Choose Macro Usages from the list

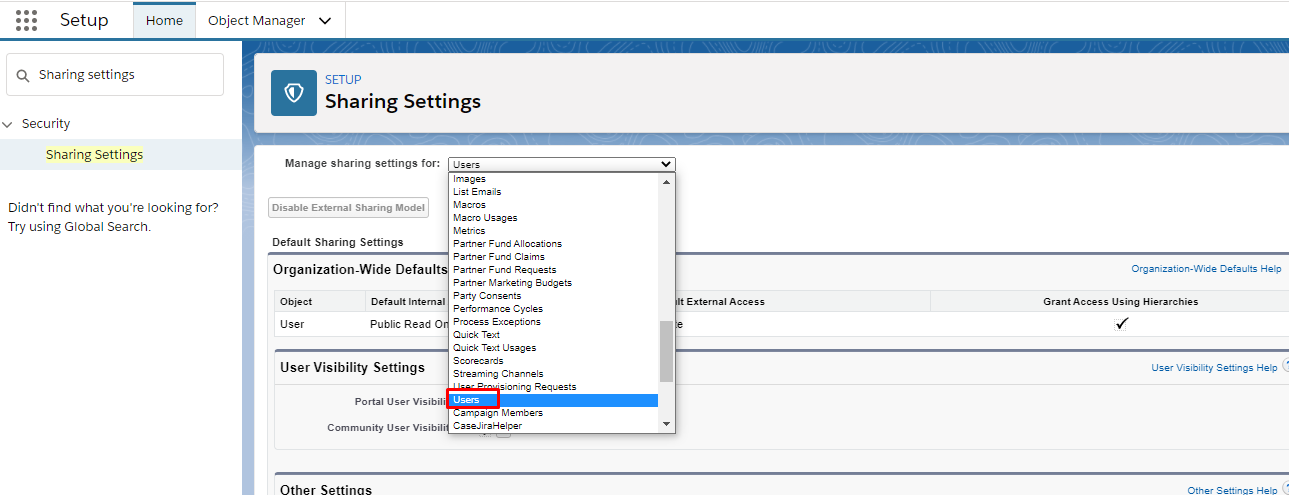click(x=553, y=218)
